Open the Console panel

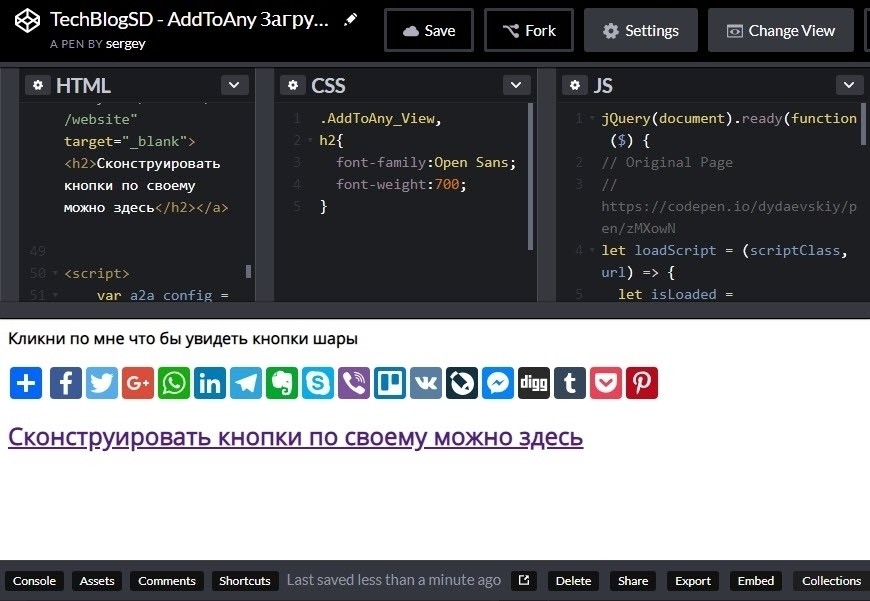(x=34, y=581)
